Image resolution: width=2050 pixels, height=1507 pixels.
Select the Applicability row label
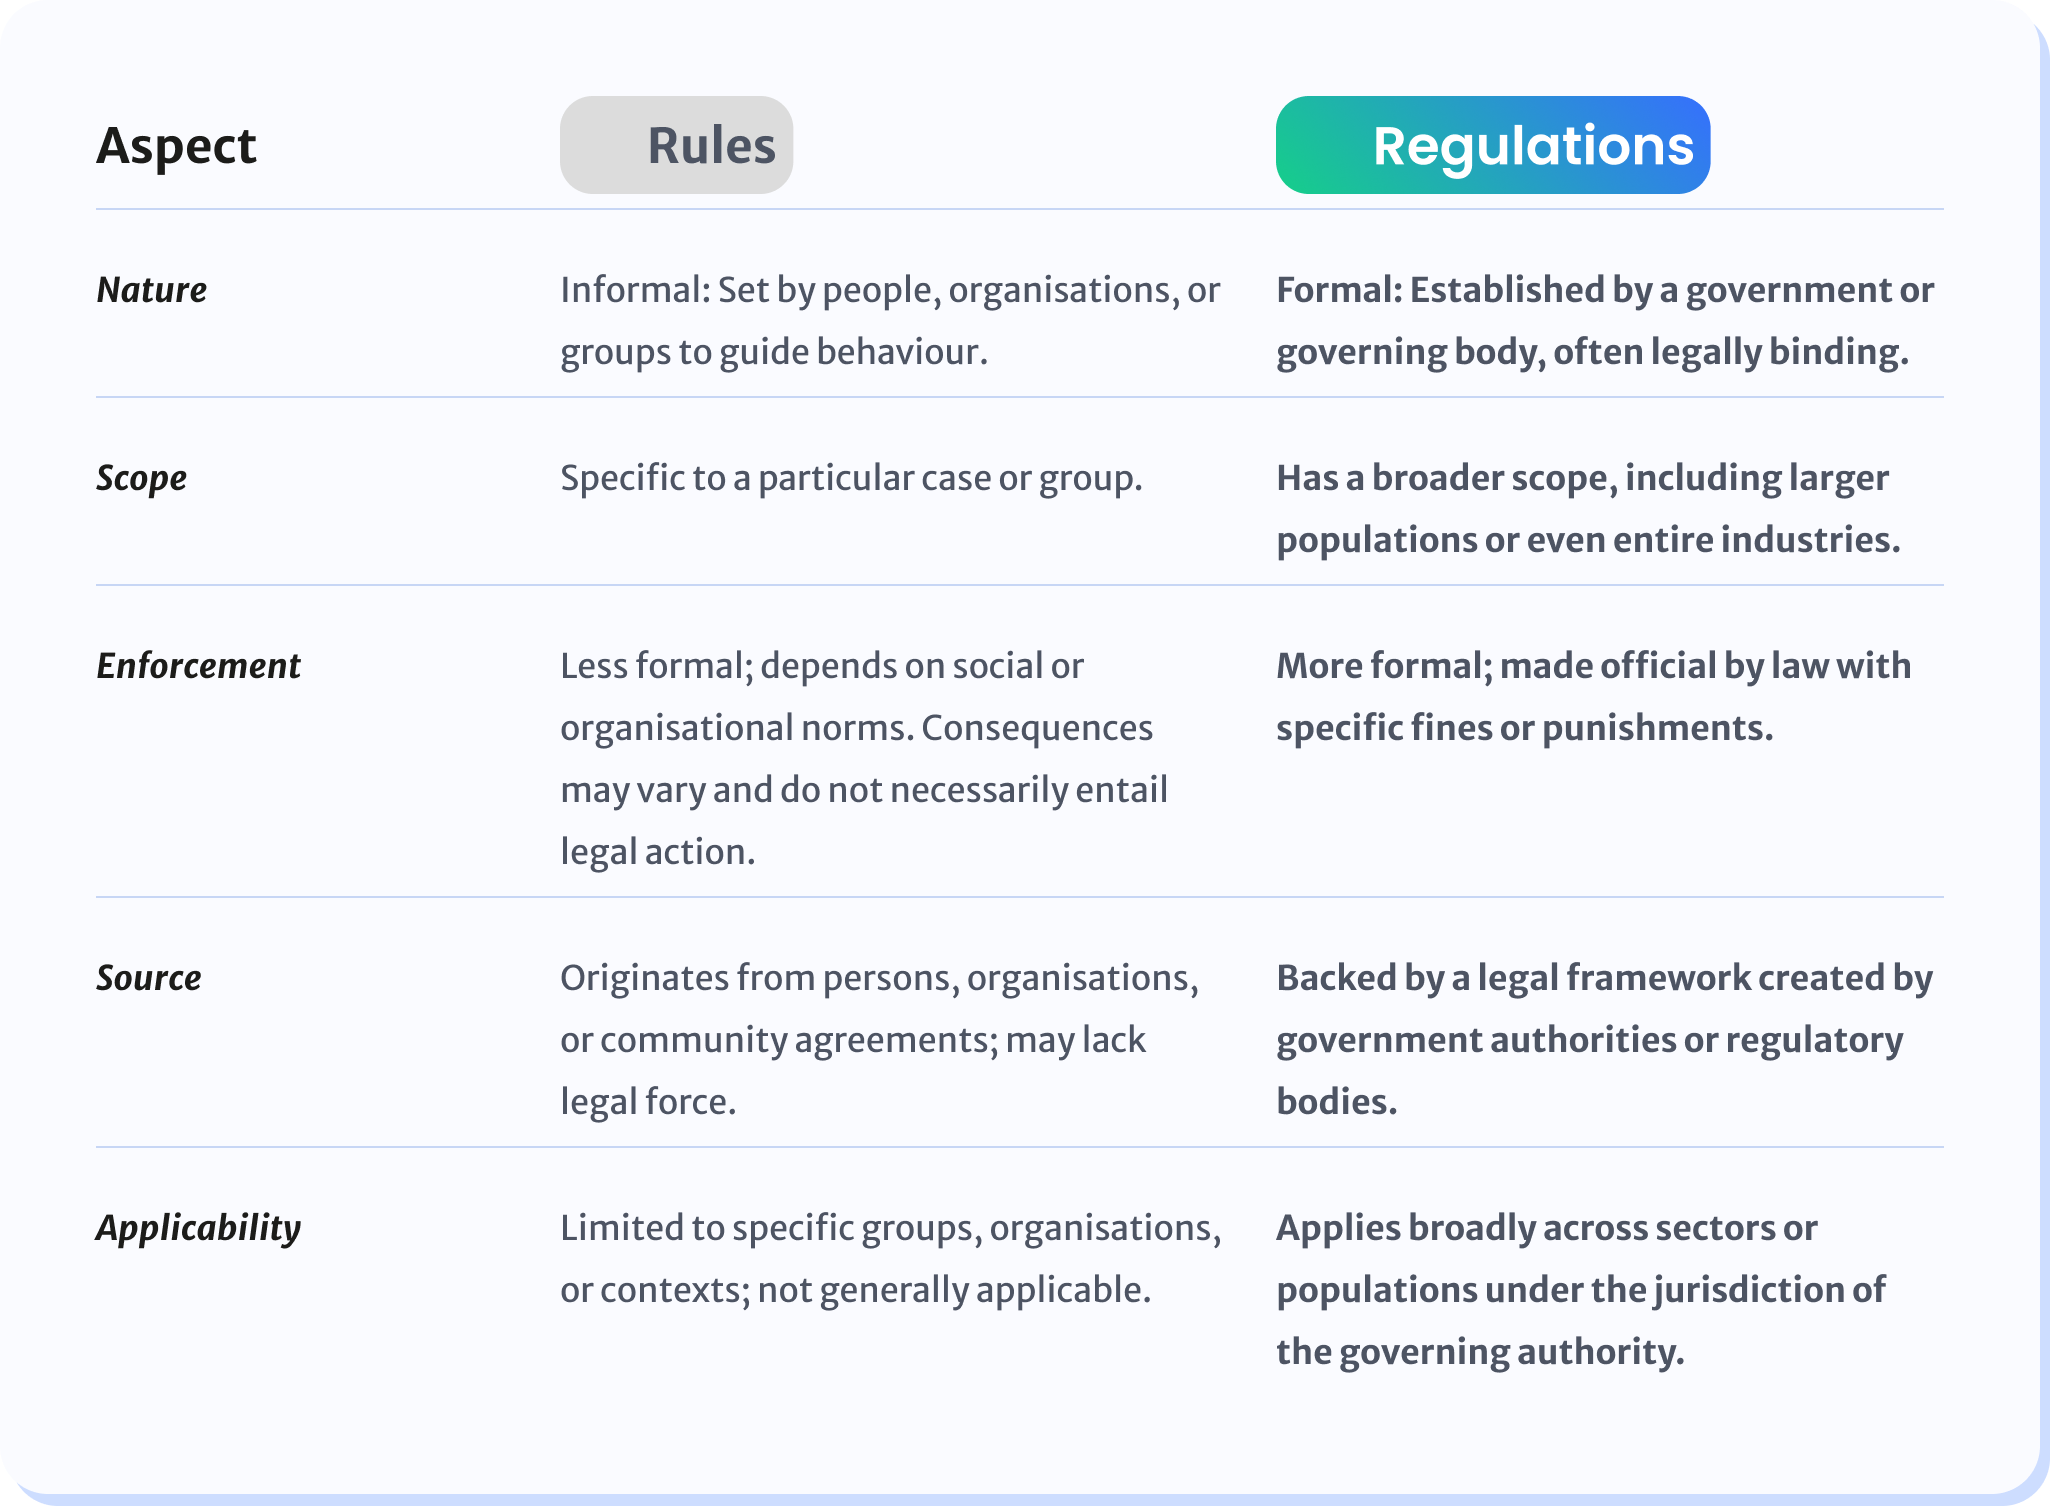[198, 1228]
